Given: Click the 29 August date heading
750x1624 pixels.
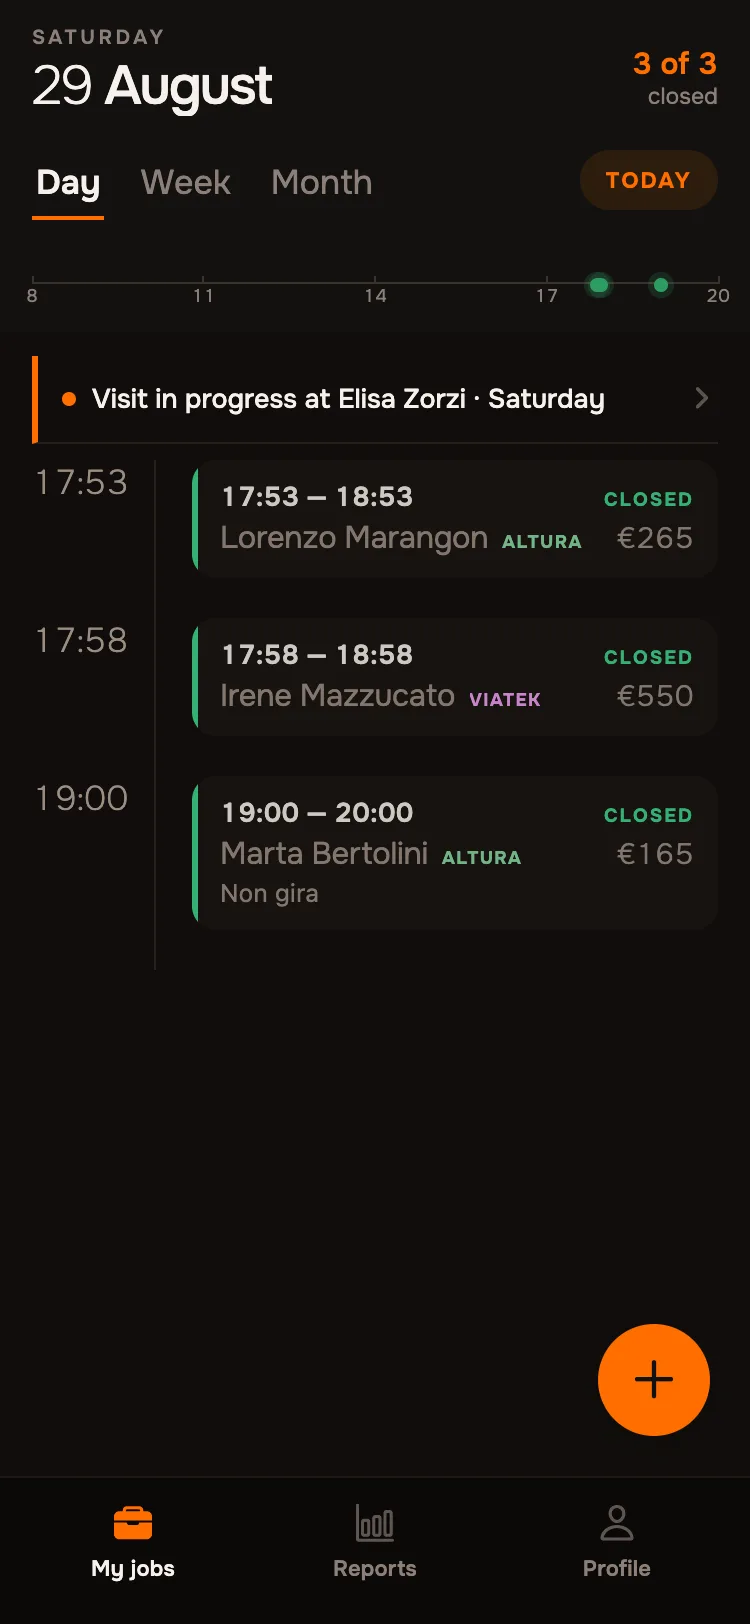Looking at the screenshot, I should click(x=152, y=85).
